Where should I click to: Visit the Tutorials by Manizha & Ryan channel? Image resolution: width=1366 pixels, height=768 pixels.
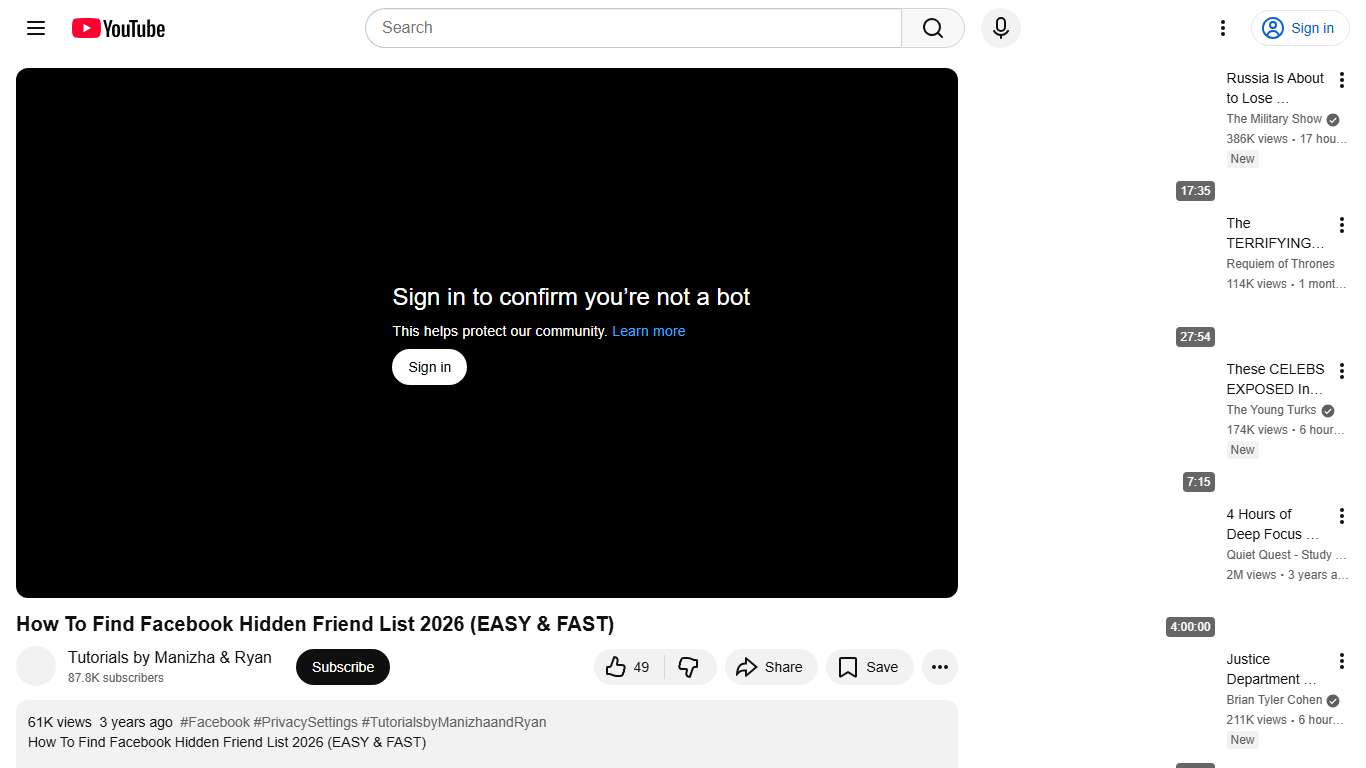click(169, 657)
